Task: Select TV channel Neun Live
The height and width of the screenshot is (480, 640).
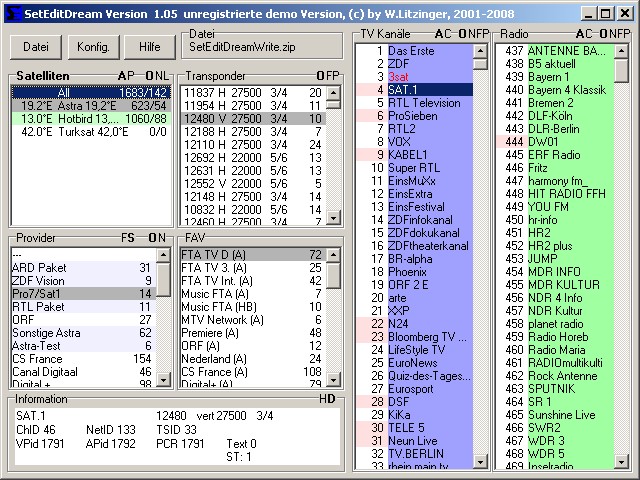Action: click(415, 441)
